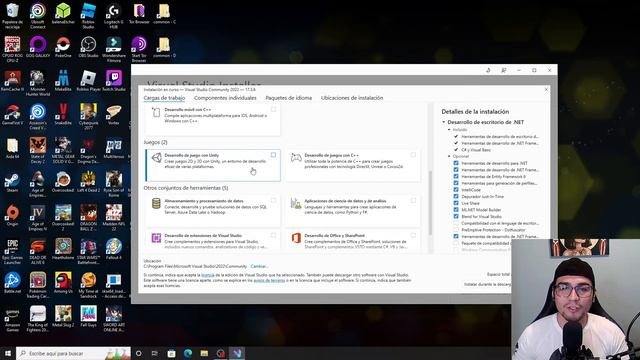
Task: Uncheck IntelliCode optional component
Action: click(x=456, y=190)
